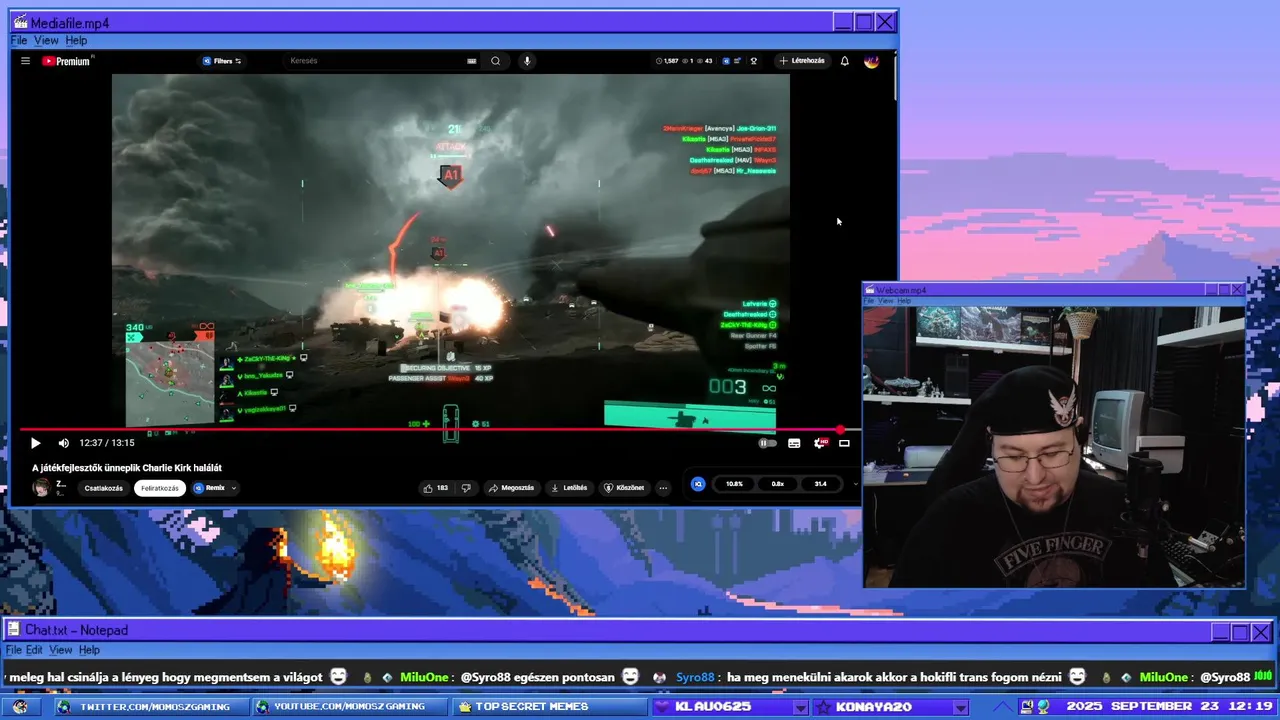Open View menu in Mediafile.mp4 window

pos(46,40)
